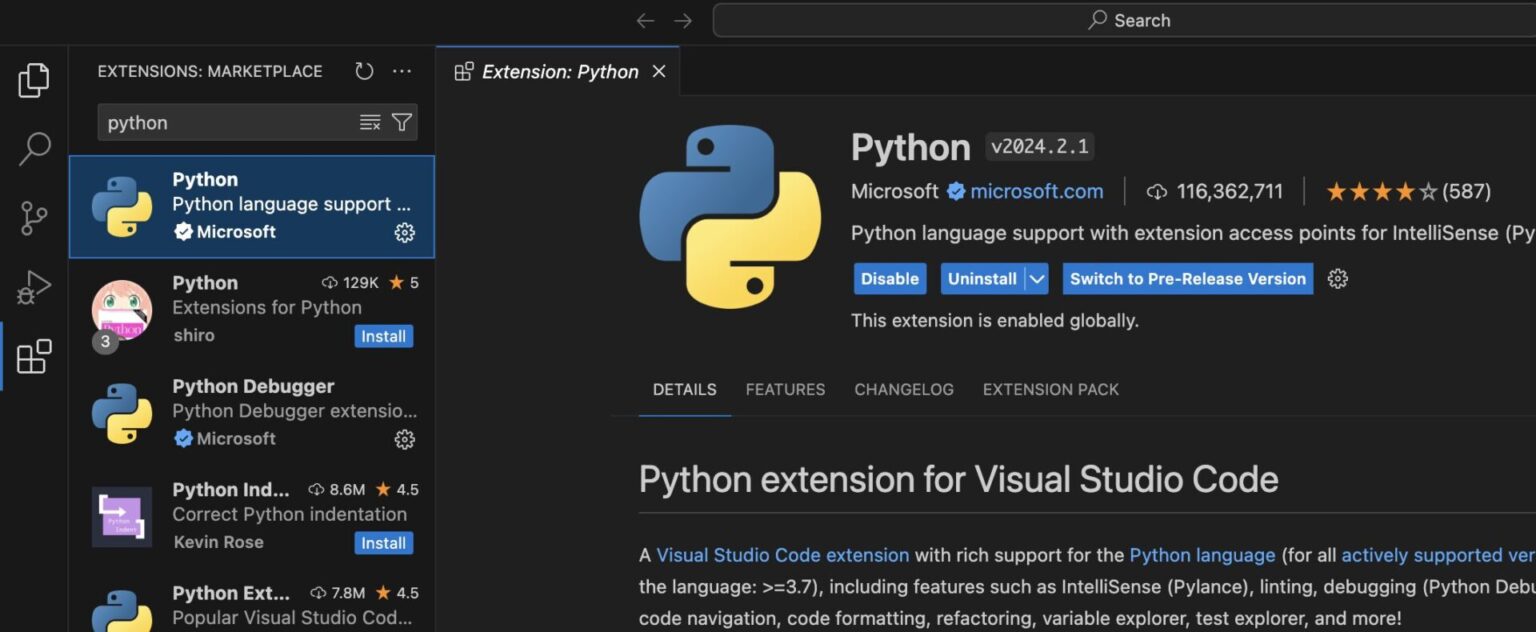1536x632 pixels.
Task: Open the Filter Extensions menu
Action: [400, 121]
